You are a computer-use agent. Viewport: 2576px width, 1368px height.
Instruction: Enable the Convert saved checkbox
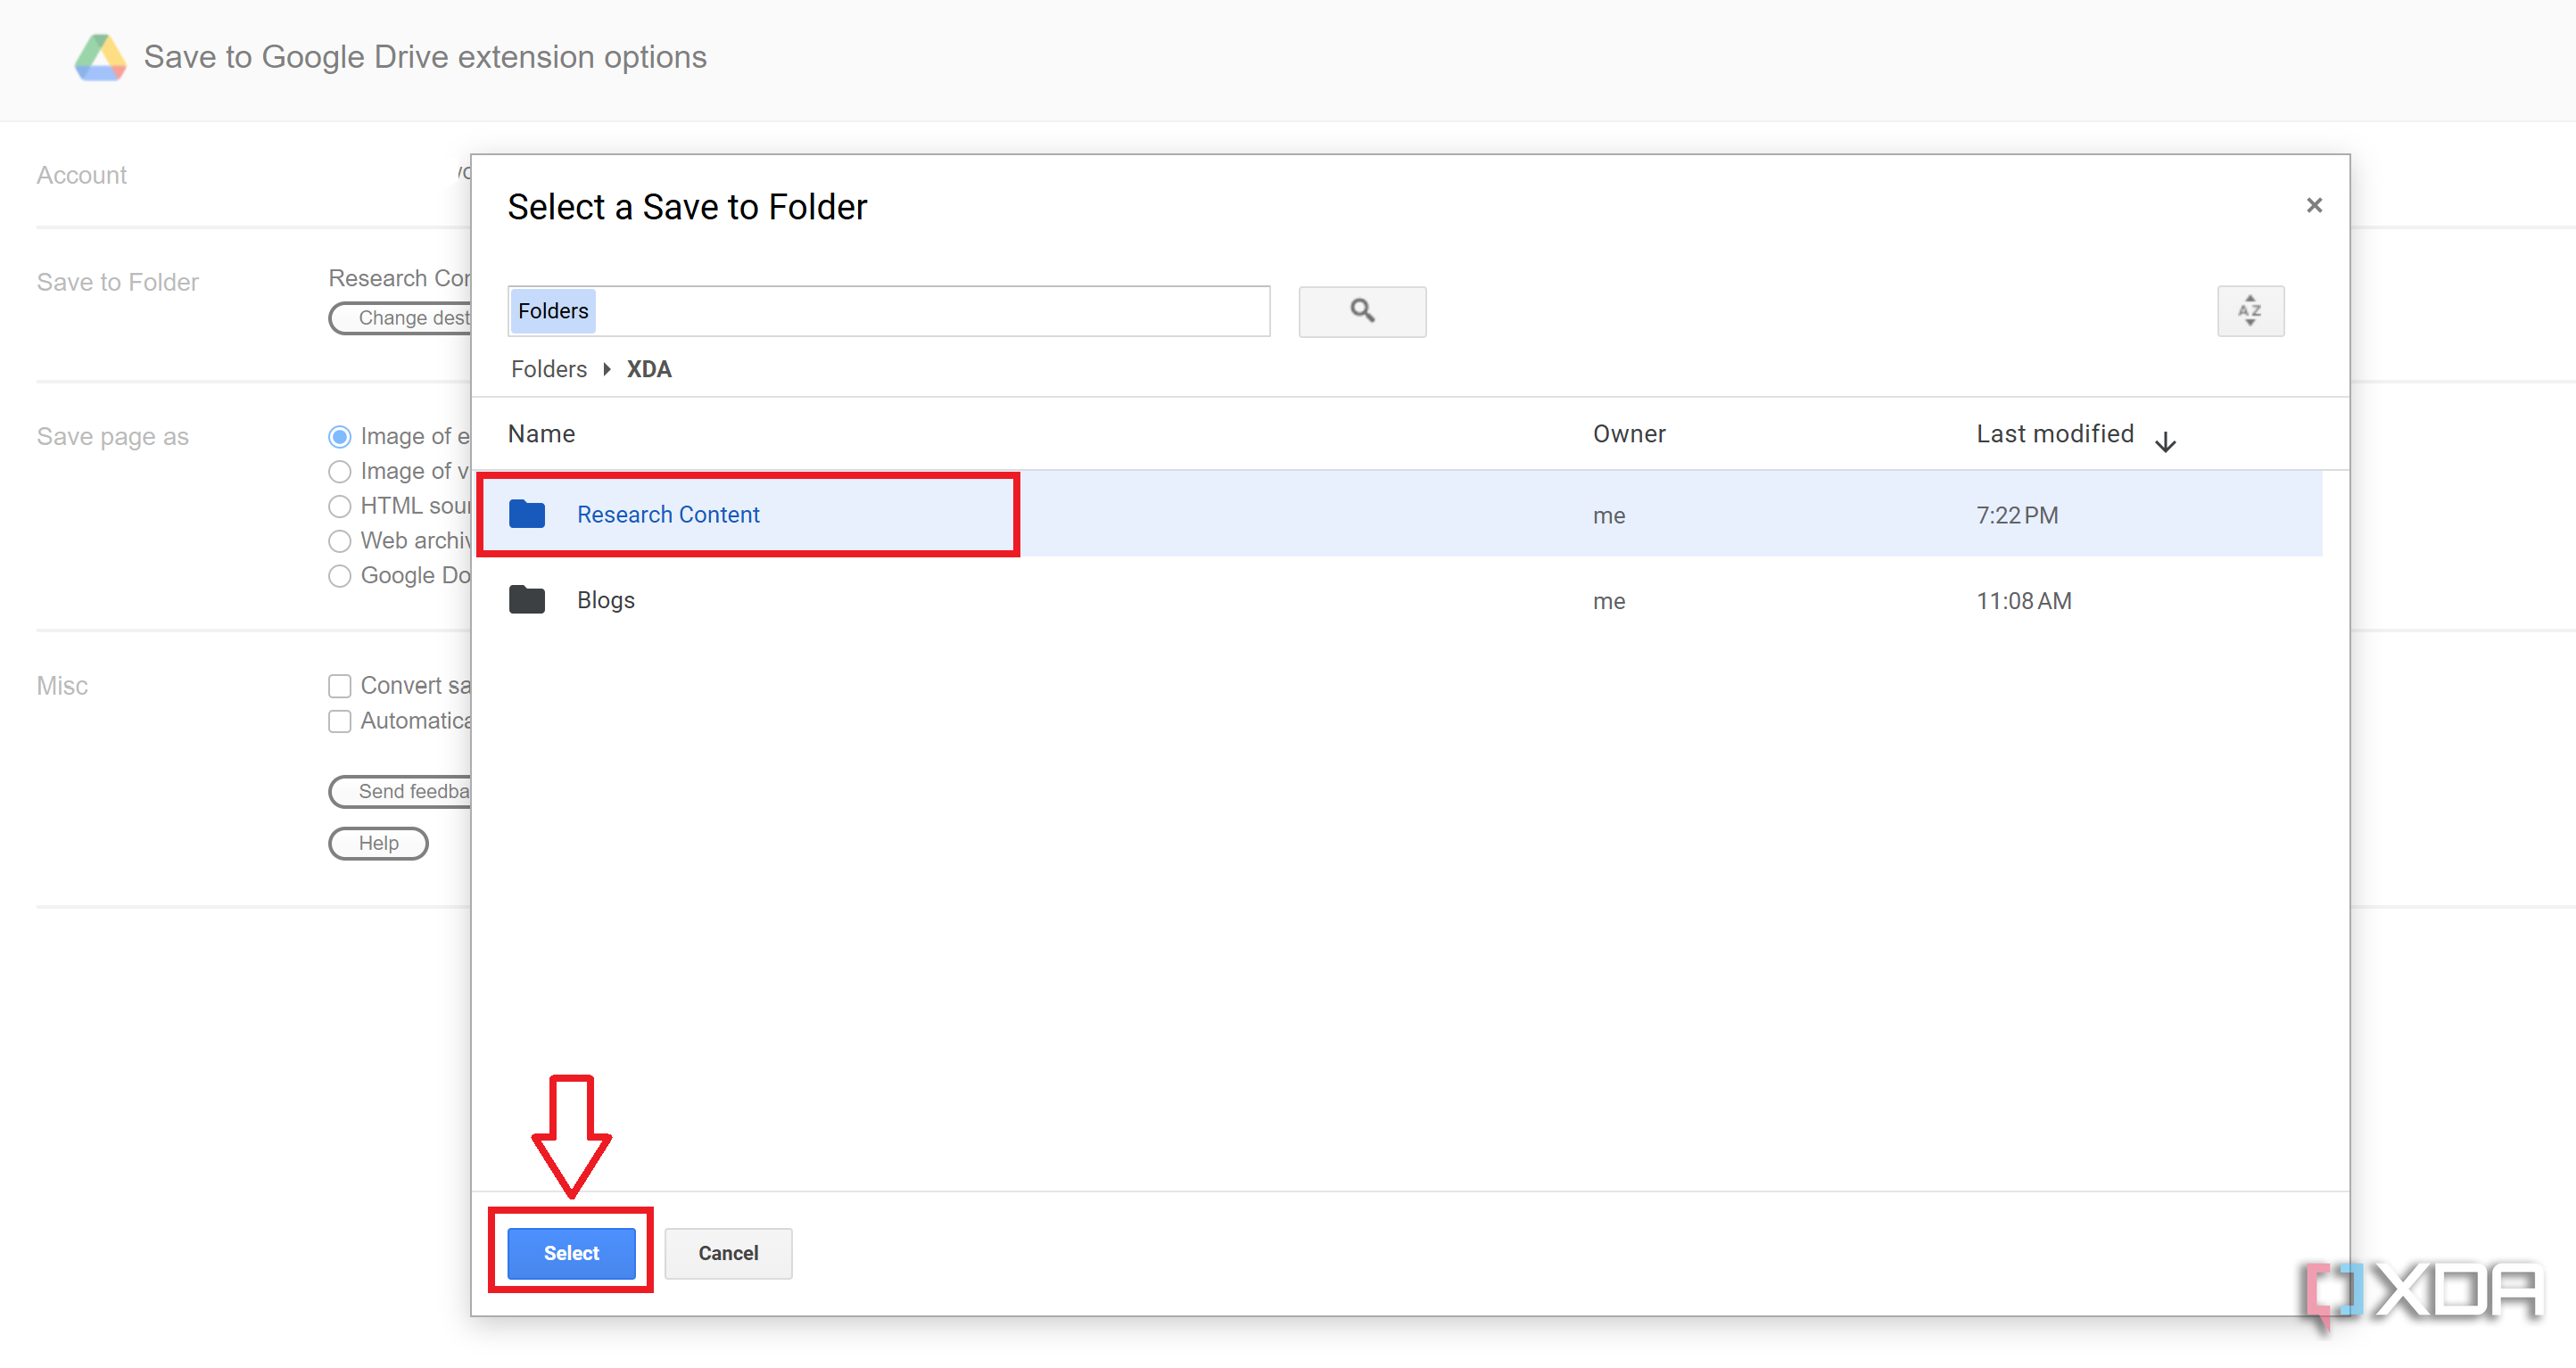point(340,686)
